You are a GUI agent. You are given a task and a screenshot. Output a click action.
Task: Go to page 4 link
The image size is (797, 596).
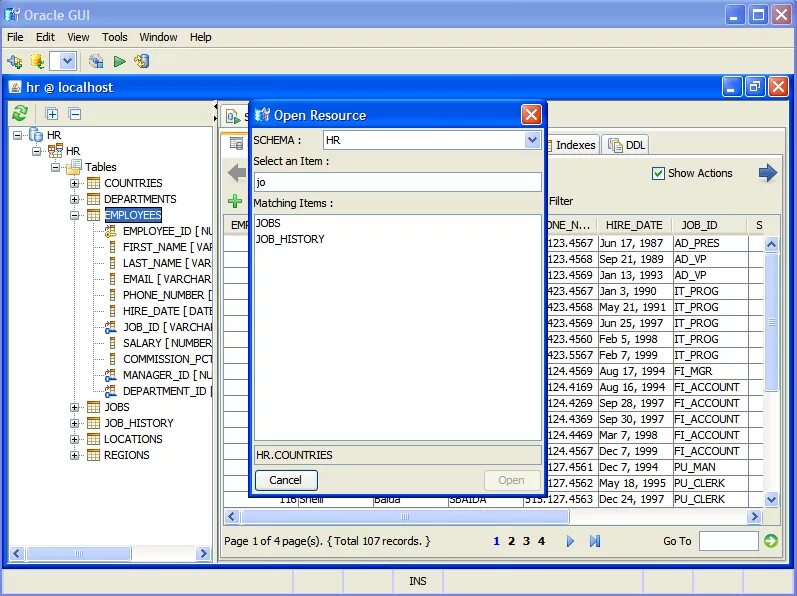pos(541,541)
